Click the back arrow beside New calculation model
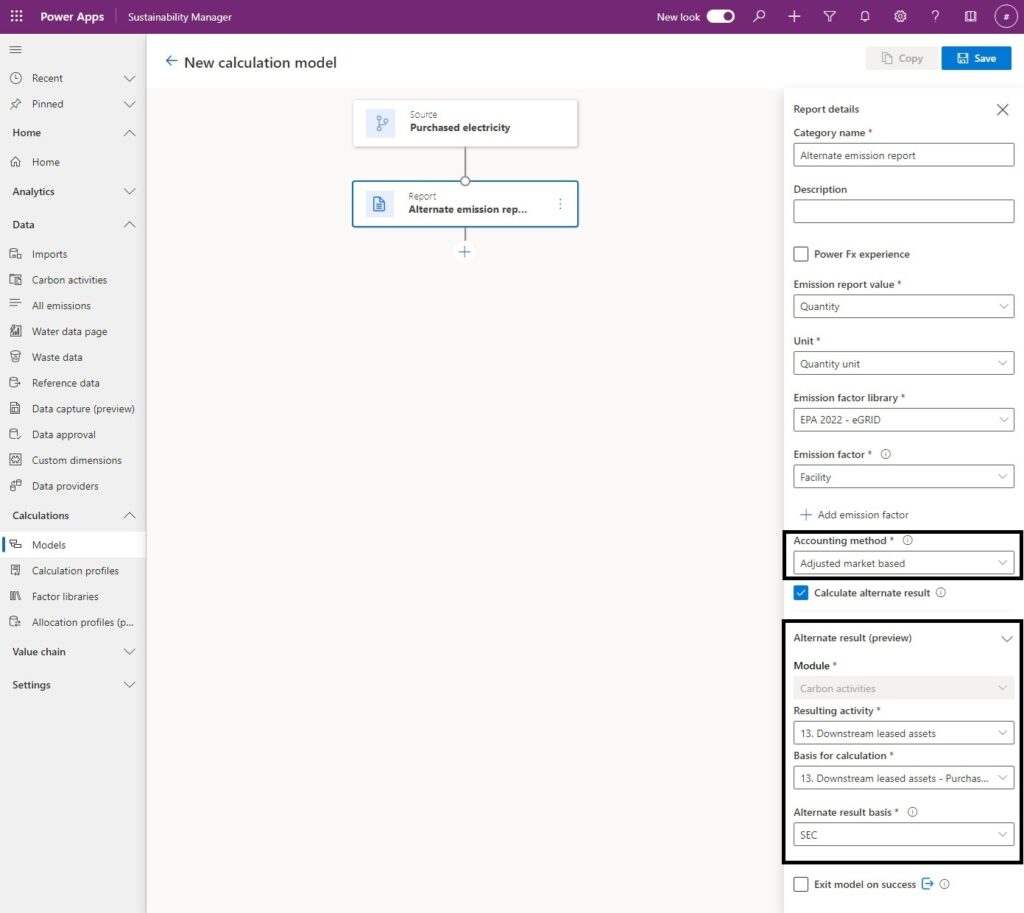1024x913 pixels. coord(171,62)
